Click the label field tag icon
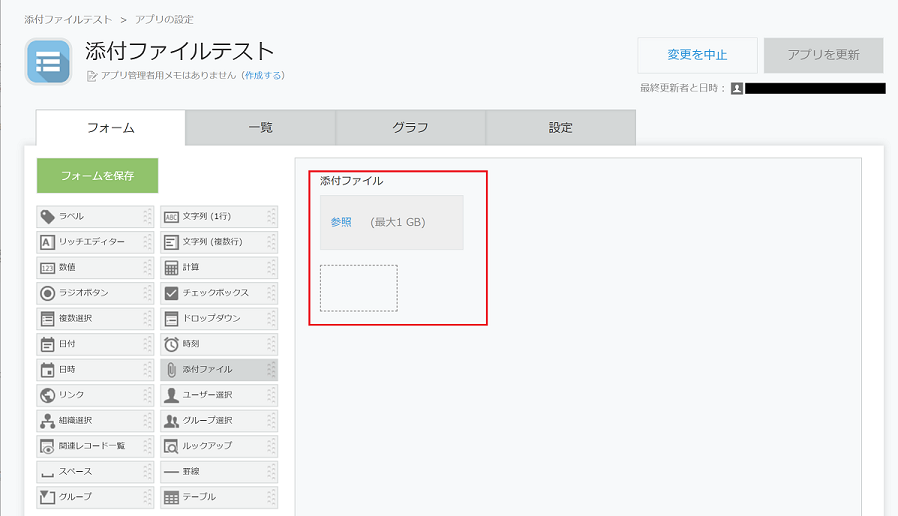Viewport: 898px width, 516px height. [x=47, y=216]
